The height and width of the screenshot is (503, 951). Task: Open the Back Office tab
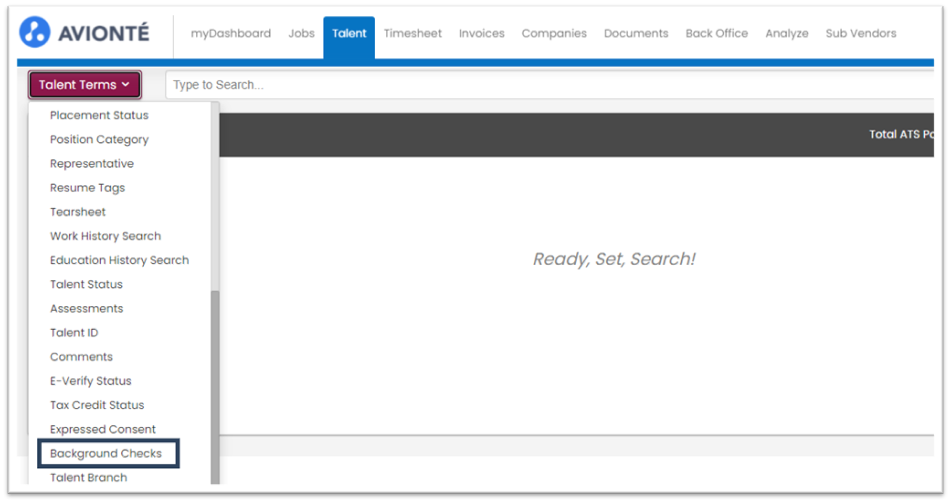[x=717, y=33]
